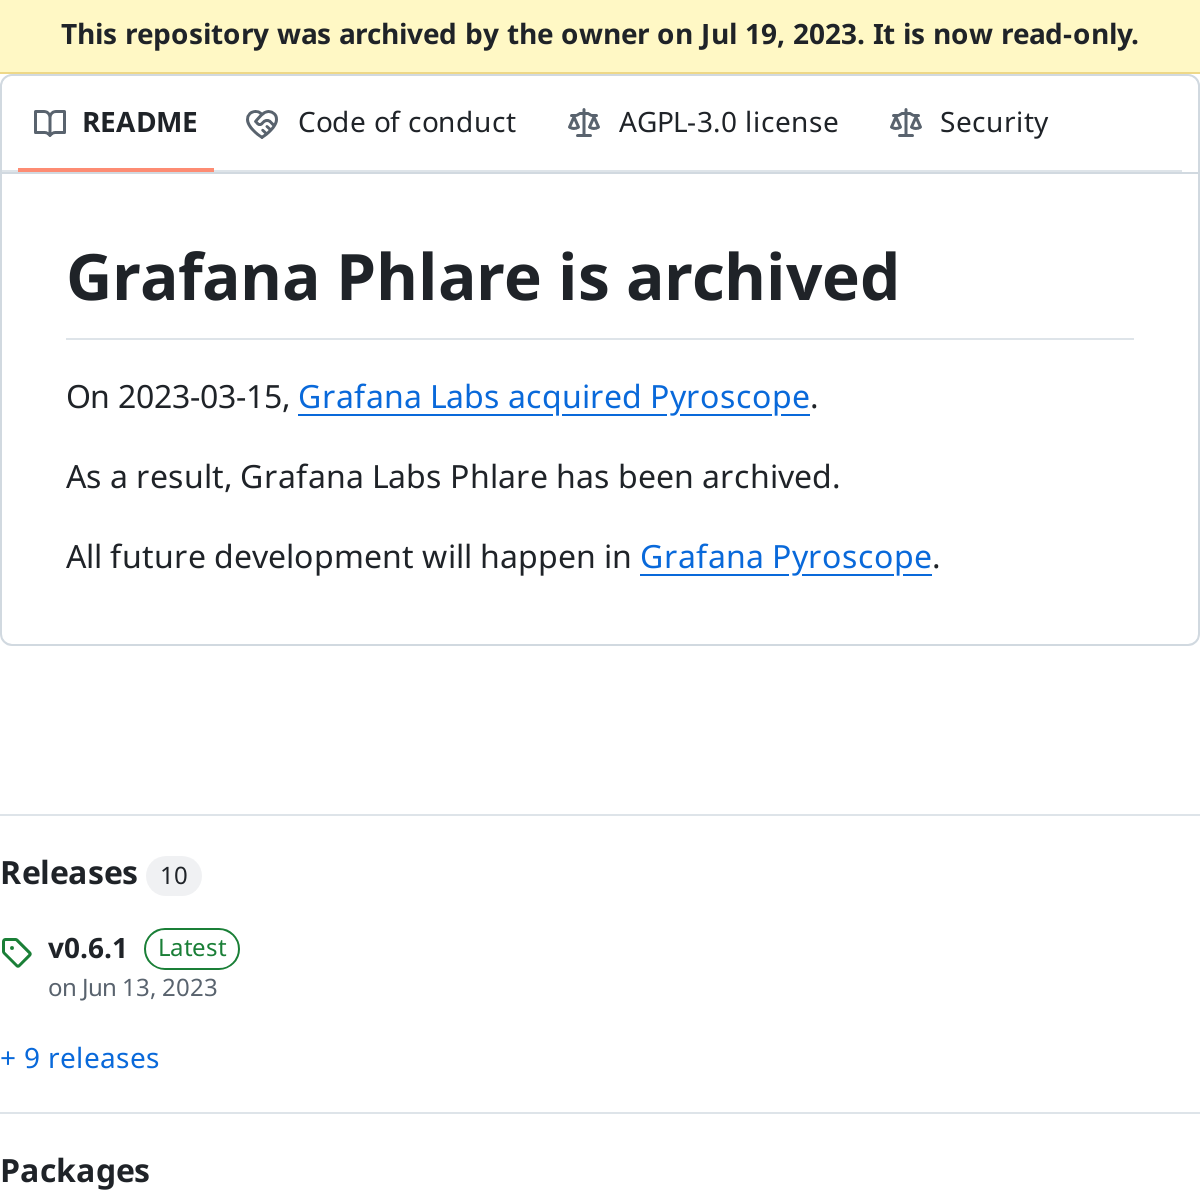Click the Grafana Phlare is archived heading
The width and height of the screenshot is (1200, 1200).
coord(483,277)
